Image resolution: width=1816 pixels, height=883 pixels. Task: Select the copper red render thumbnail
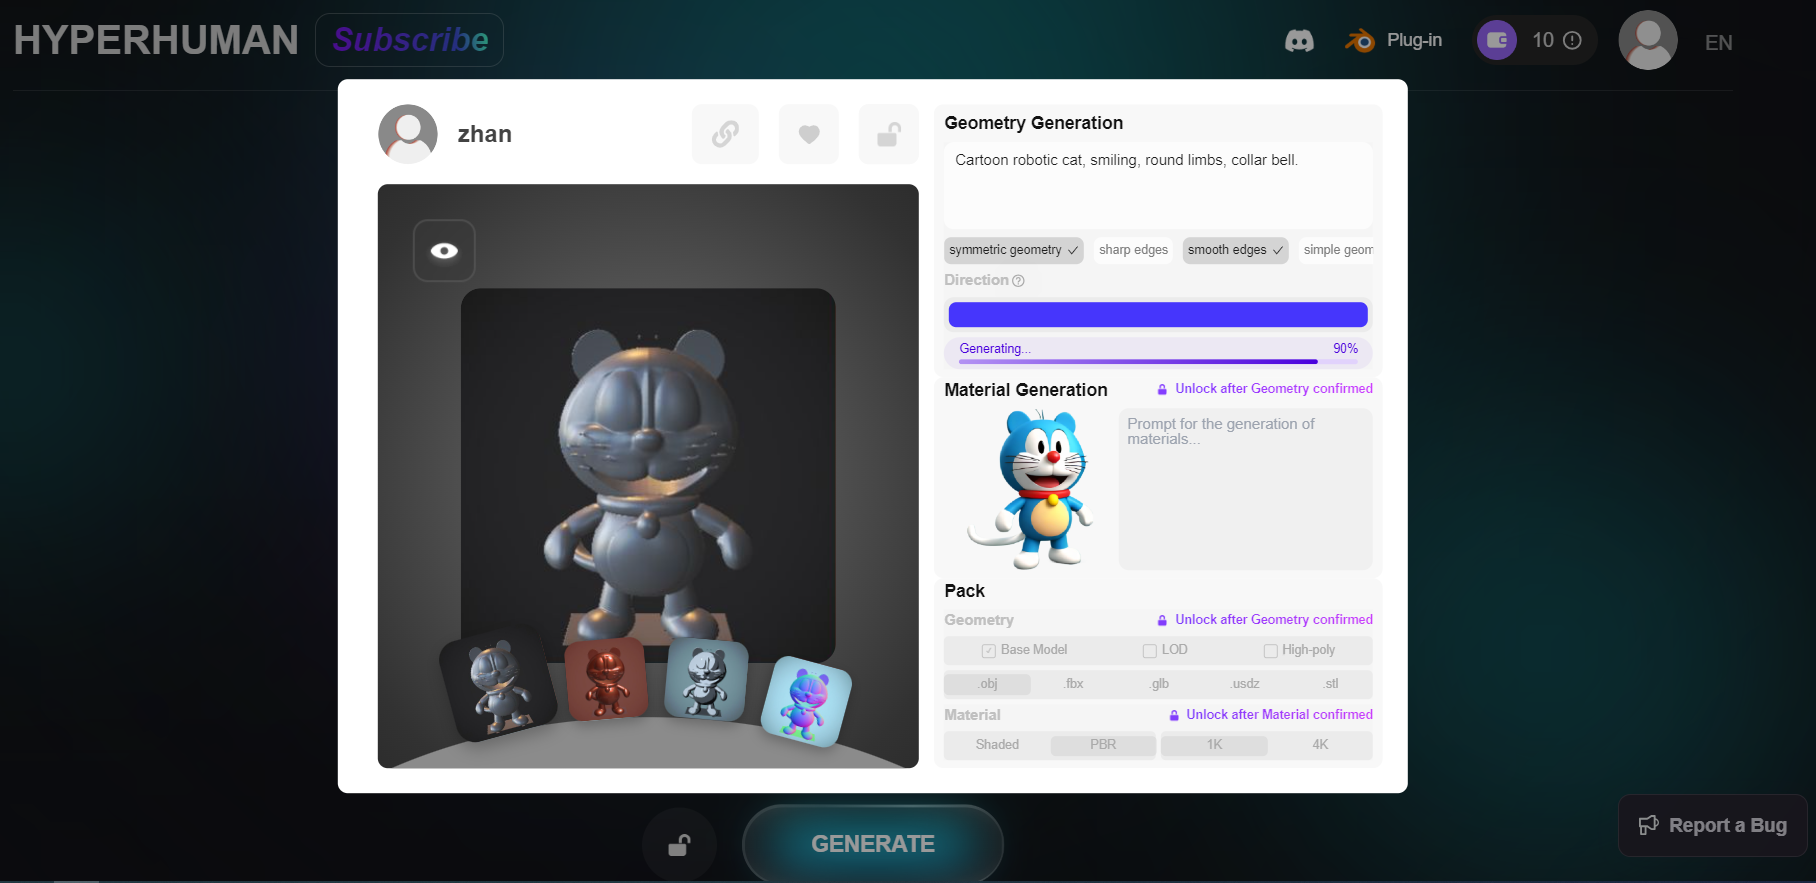click(606, 680)
